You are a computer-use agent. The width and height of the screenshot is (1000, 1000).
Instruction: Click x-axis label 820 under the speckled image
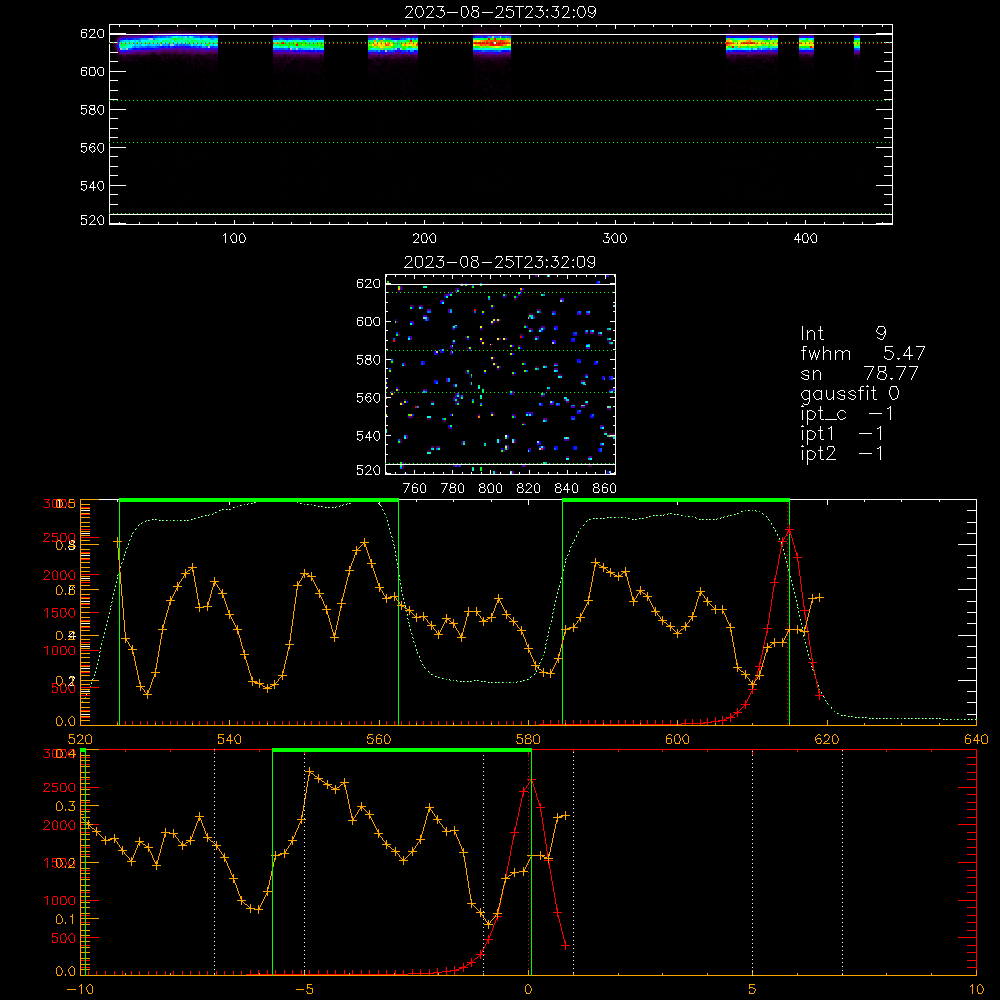pos(529,489)
